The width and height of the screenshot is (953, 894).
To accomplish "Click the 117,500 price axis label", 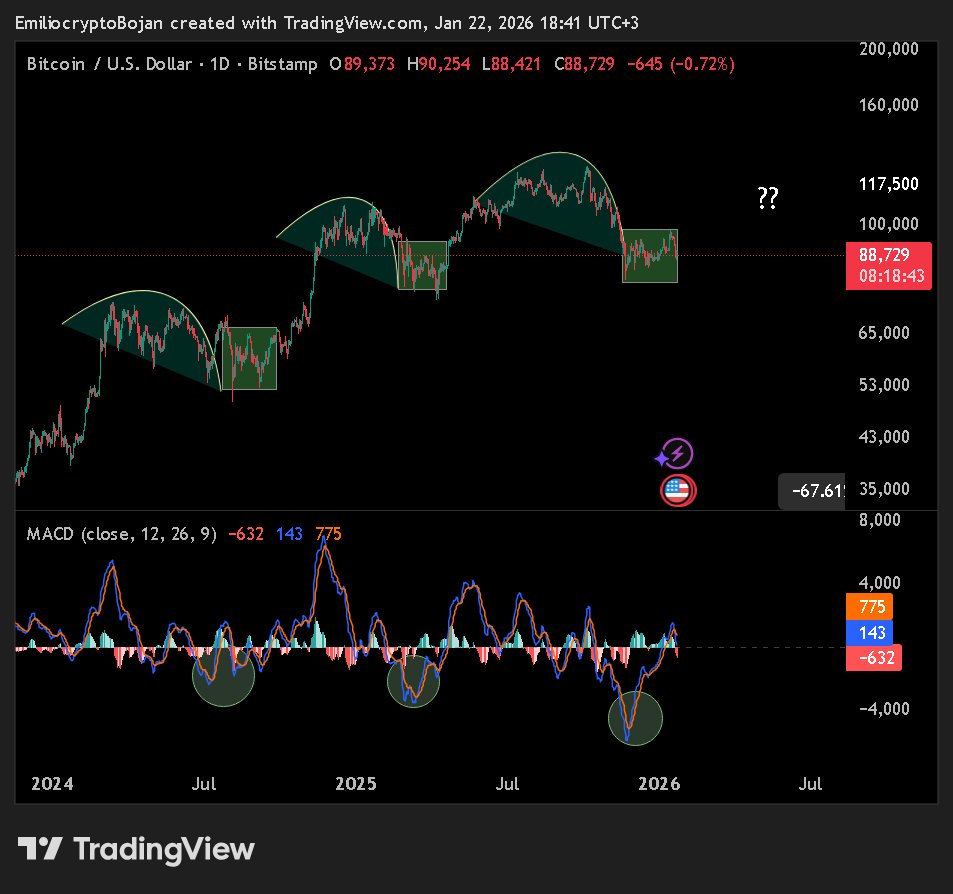I will coord(889,184).
